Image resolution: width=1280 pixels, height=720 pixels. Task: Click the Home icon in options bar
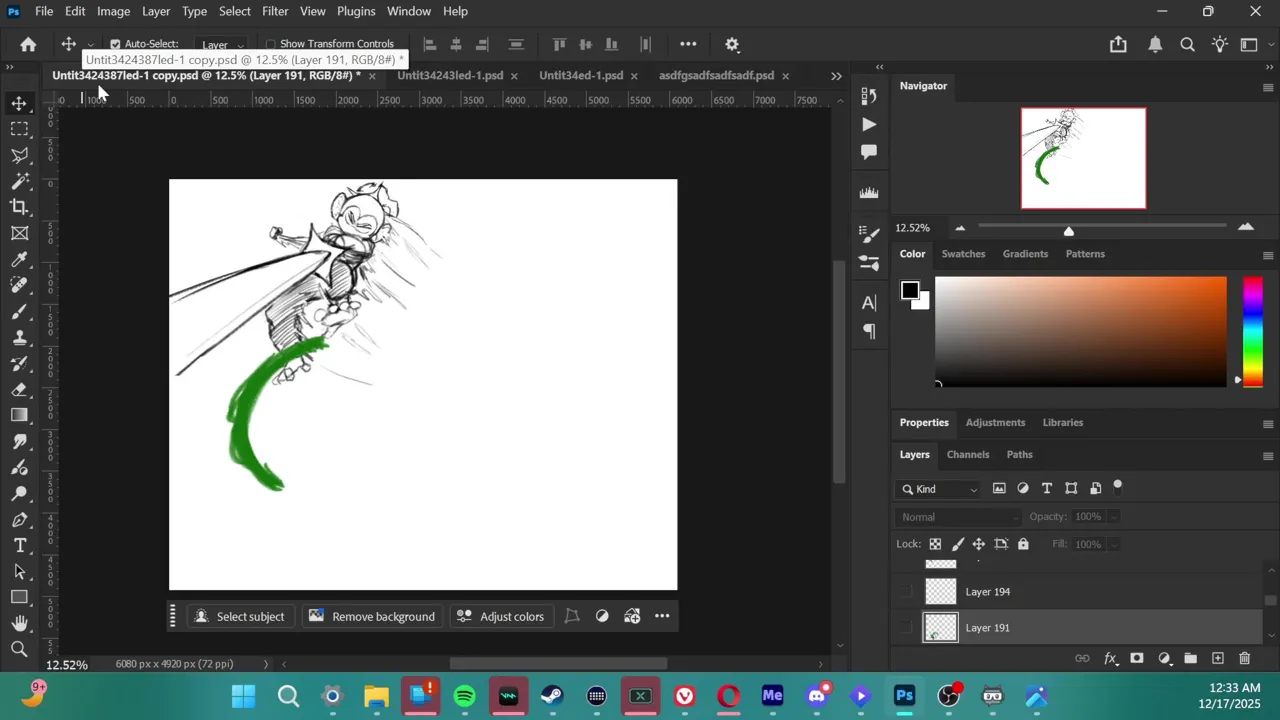tap(28, 44)
